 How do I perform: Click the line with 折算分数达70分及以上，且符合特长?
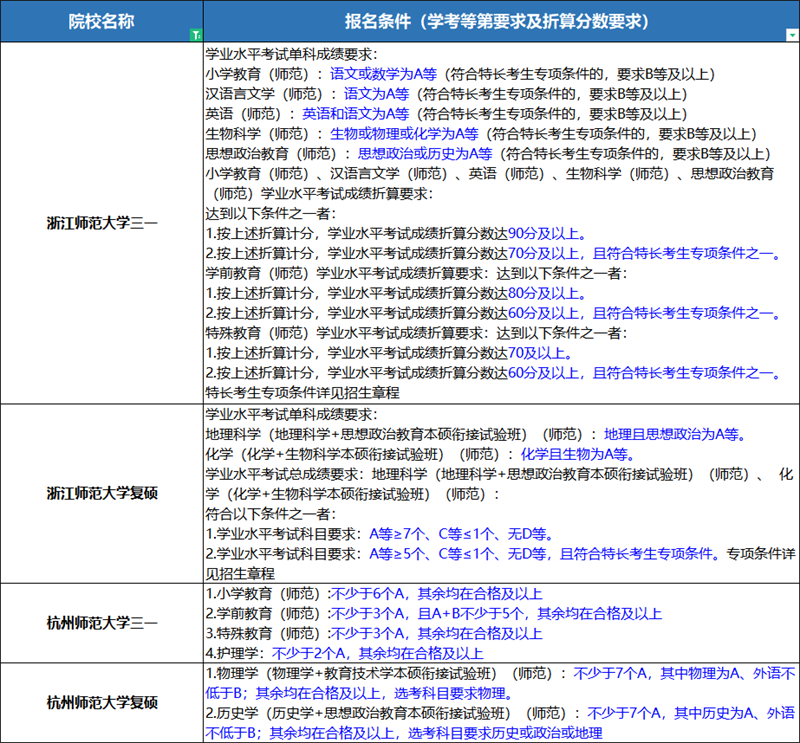(493, 253)
